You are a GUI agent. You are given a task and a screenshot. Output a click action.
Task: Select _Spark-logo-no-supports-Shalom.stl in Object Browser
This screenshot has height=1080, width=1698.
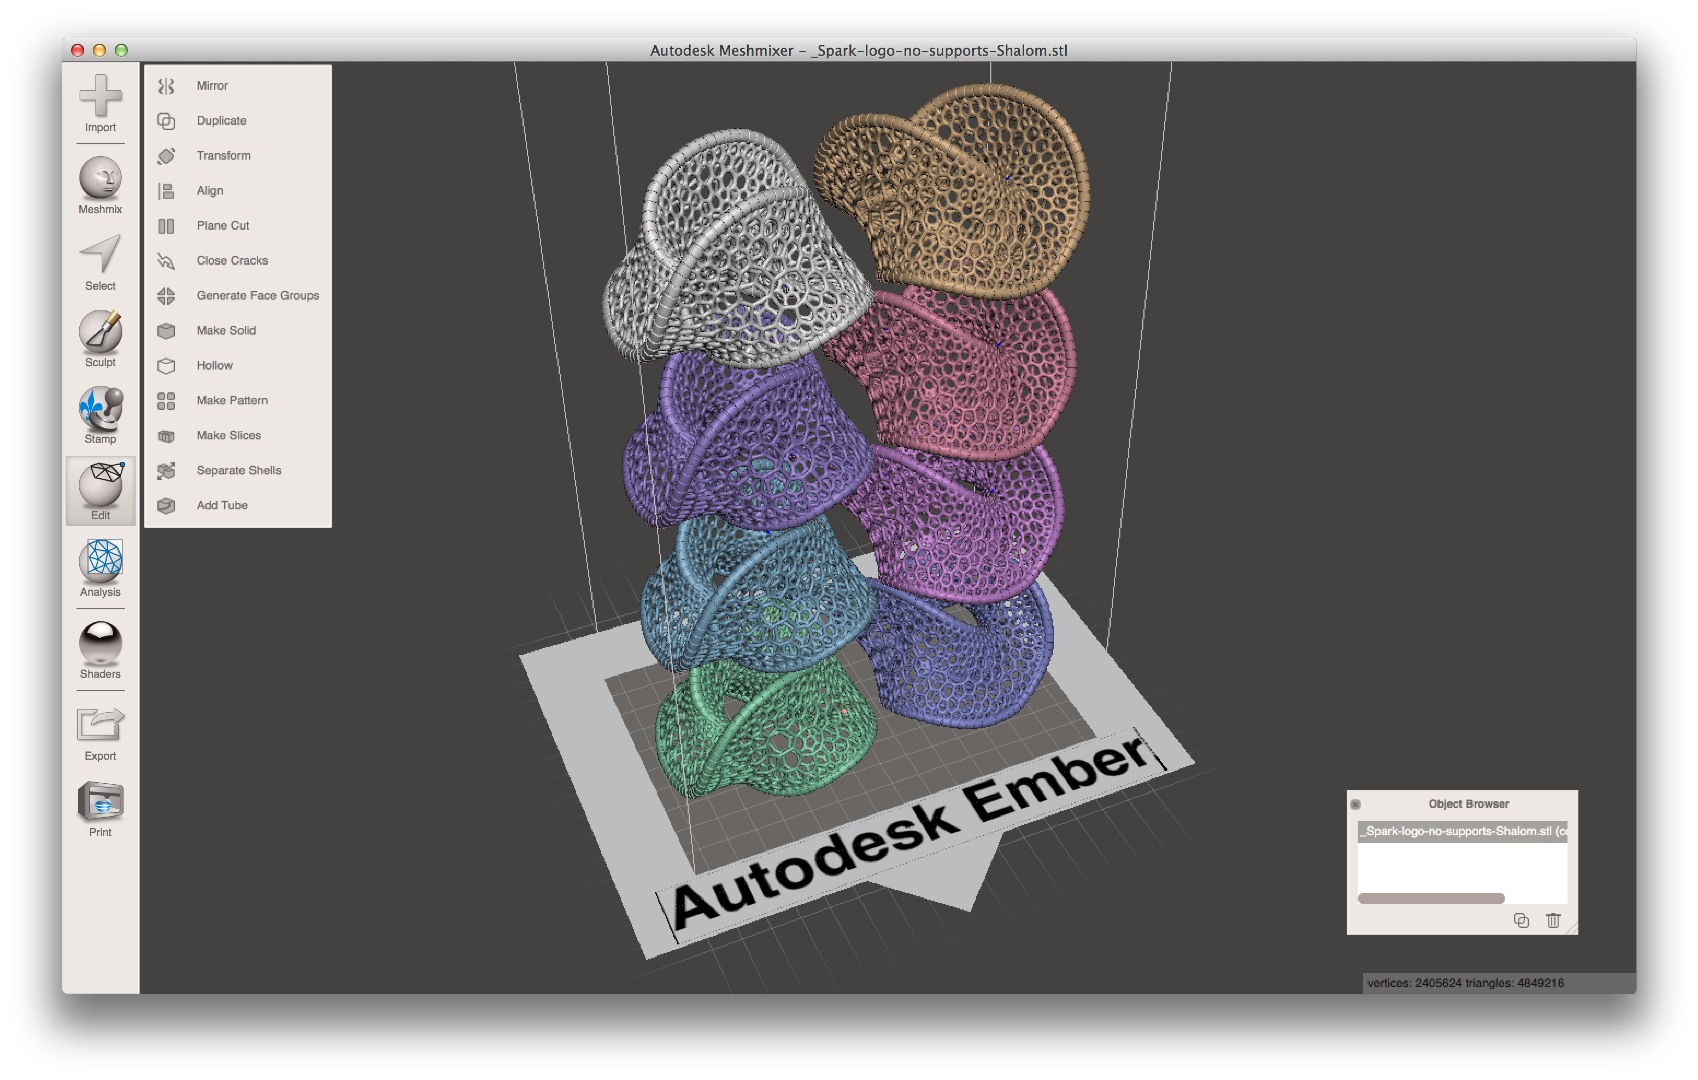[x=1463, y=832]
